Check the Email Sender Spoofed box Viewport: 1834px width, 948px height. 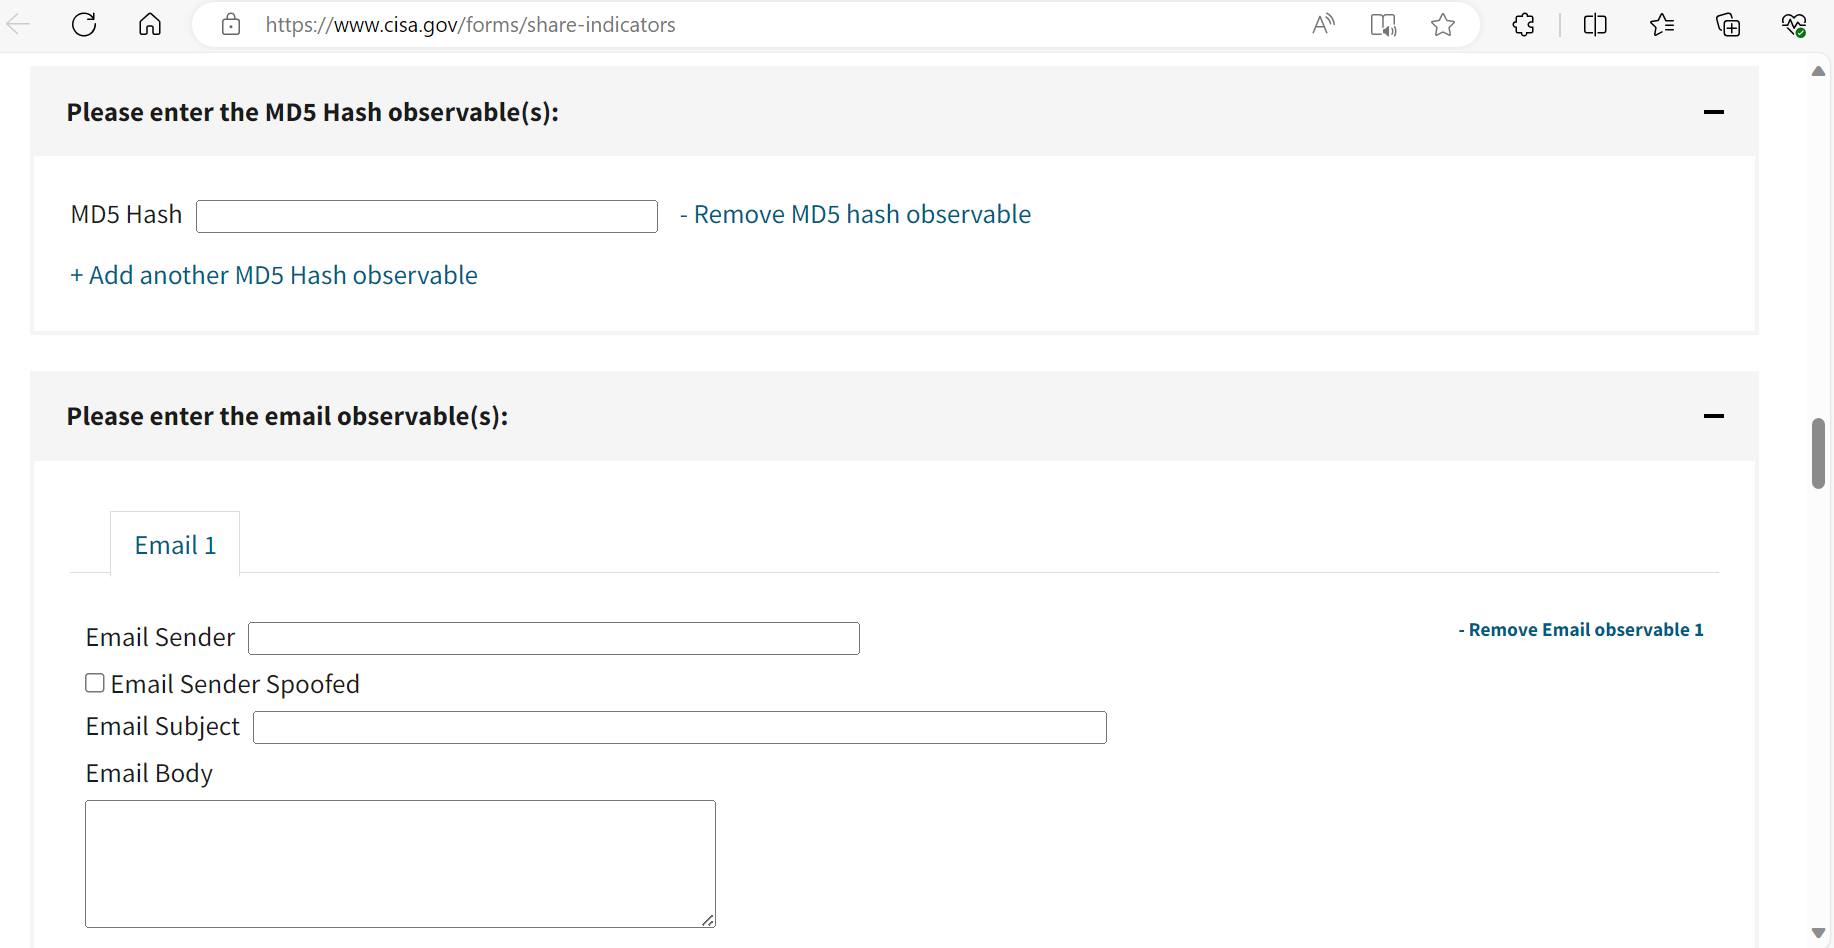95,683
